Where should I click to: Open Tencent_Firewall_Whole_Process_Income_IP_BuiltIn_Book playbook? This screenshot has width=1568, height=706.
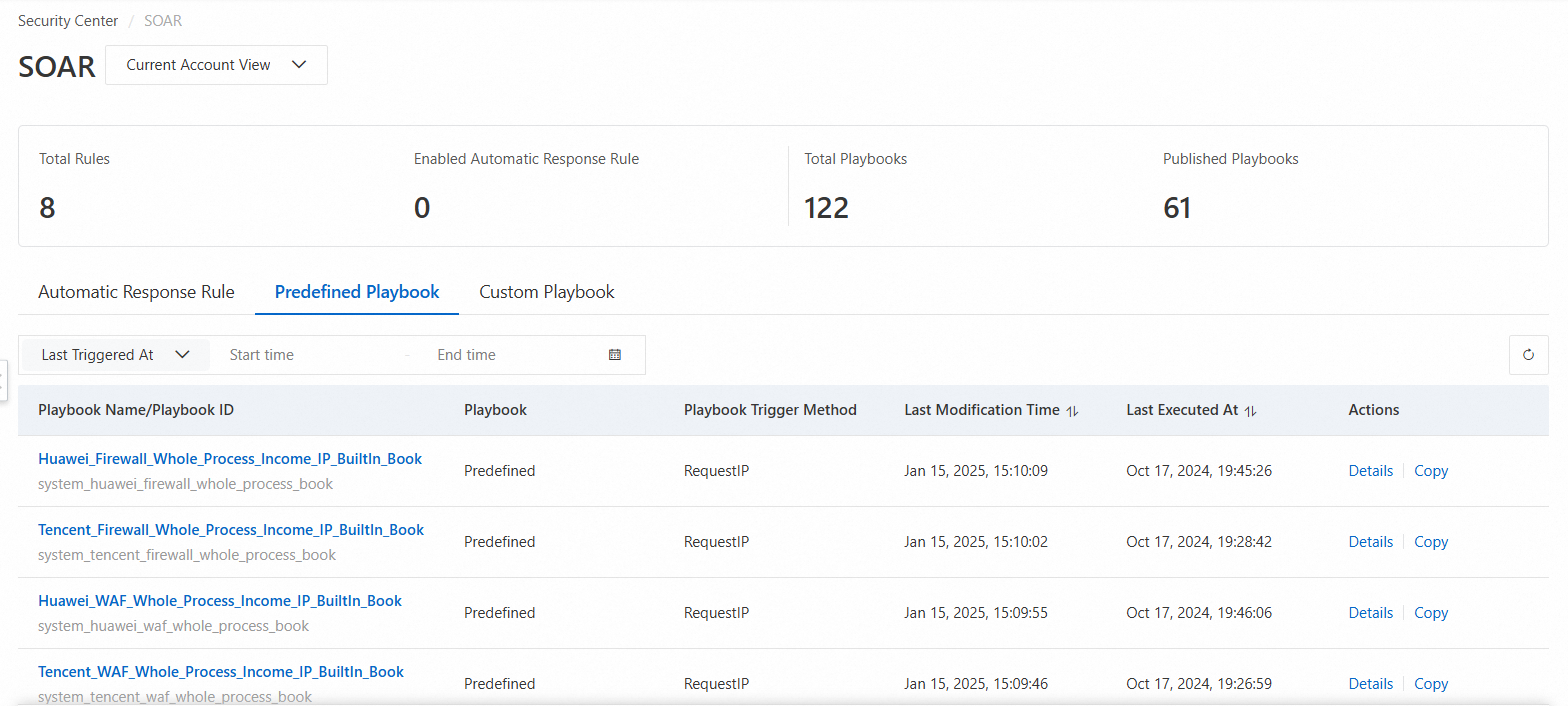231,530
